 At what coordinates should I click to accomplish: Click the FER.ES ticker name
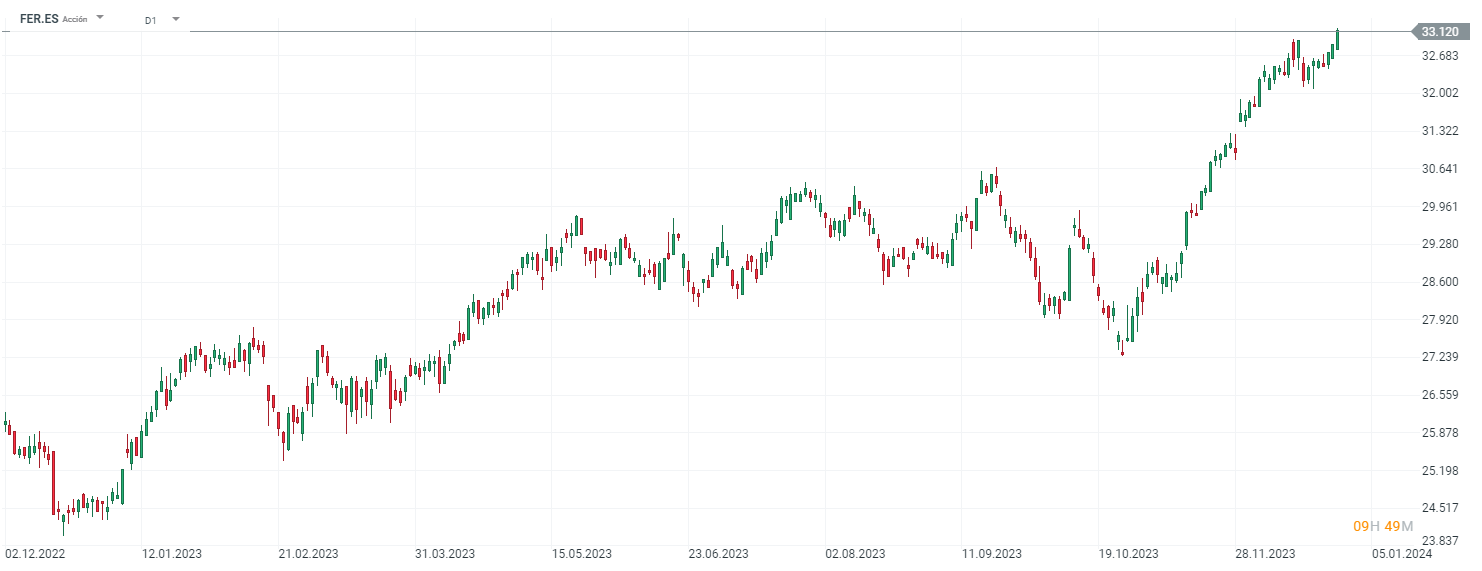(x=39, y=19)
